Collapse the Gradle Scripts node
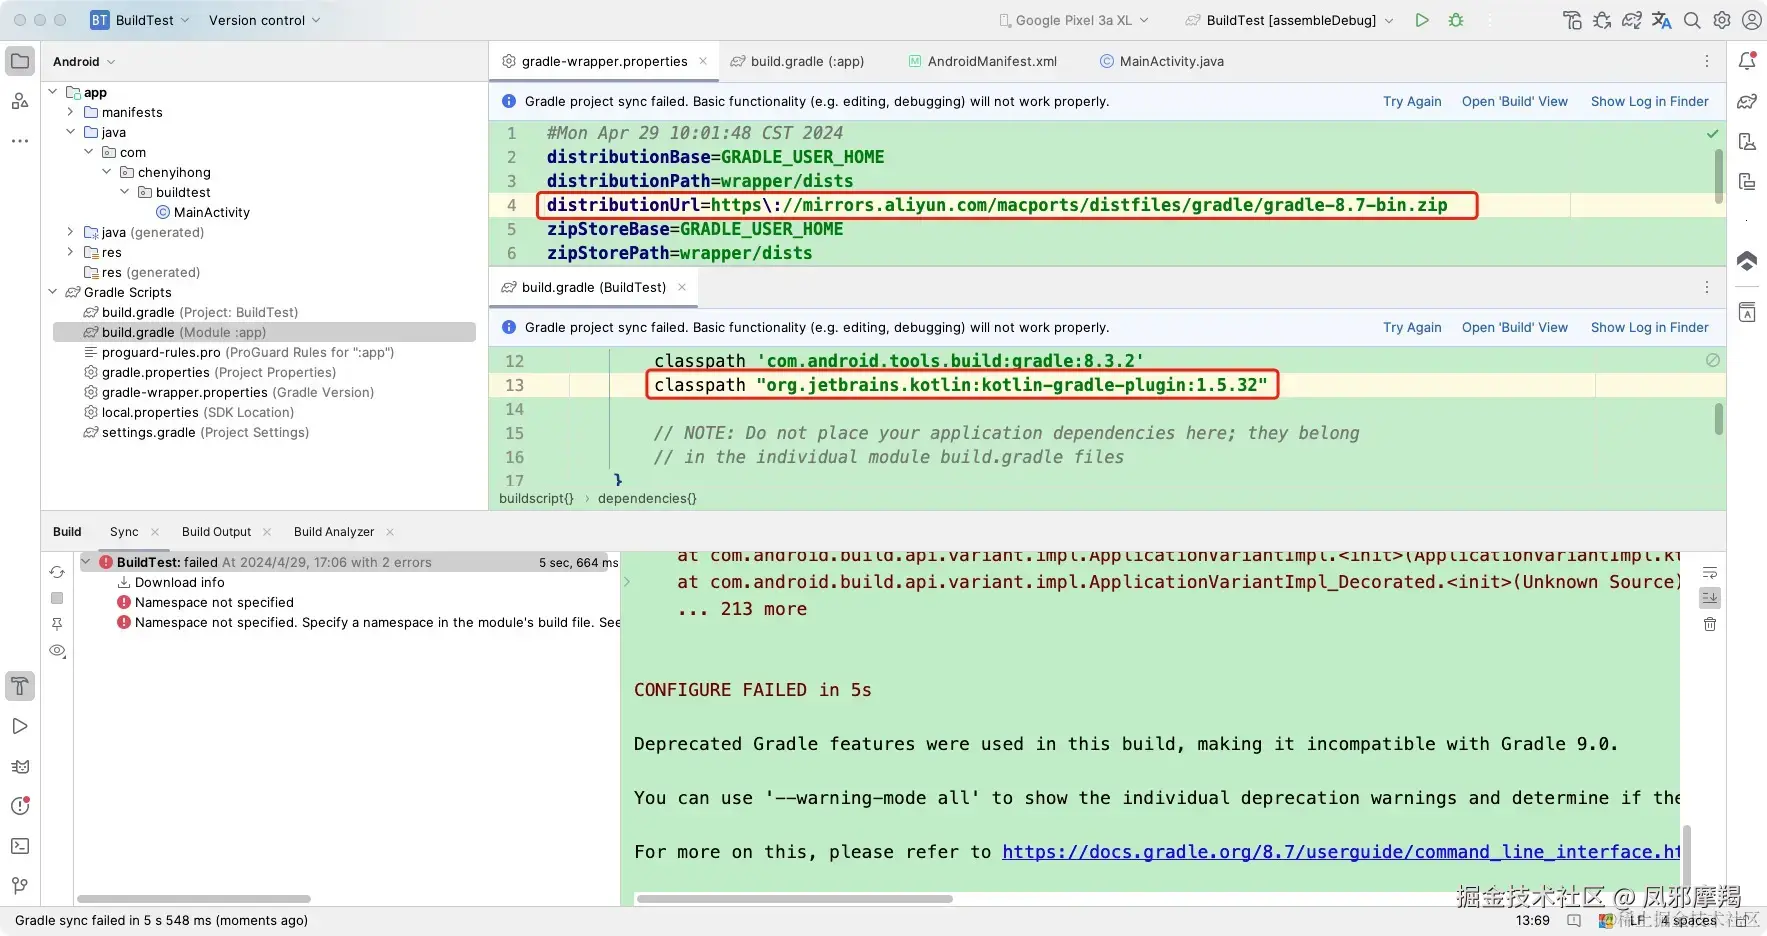The image size is (1767, 936). 53,292
